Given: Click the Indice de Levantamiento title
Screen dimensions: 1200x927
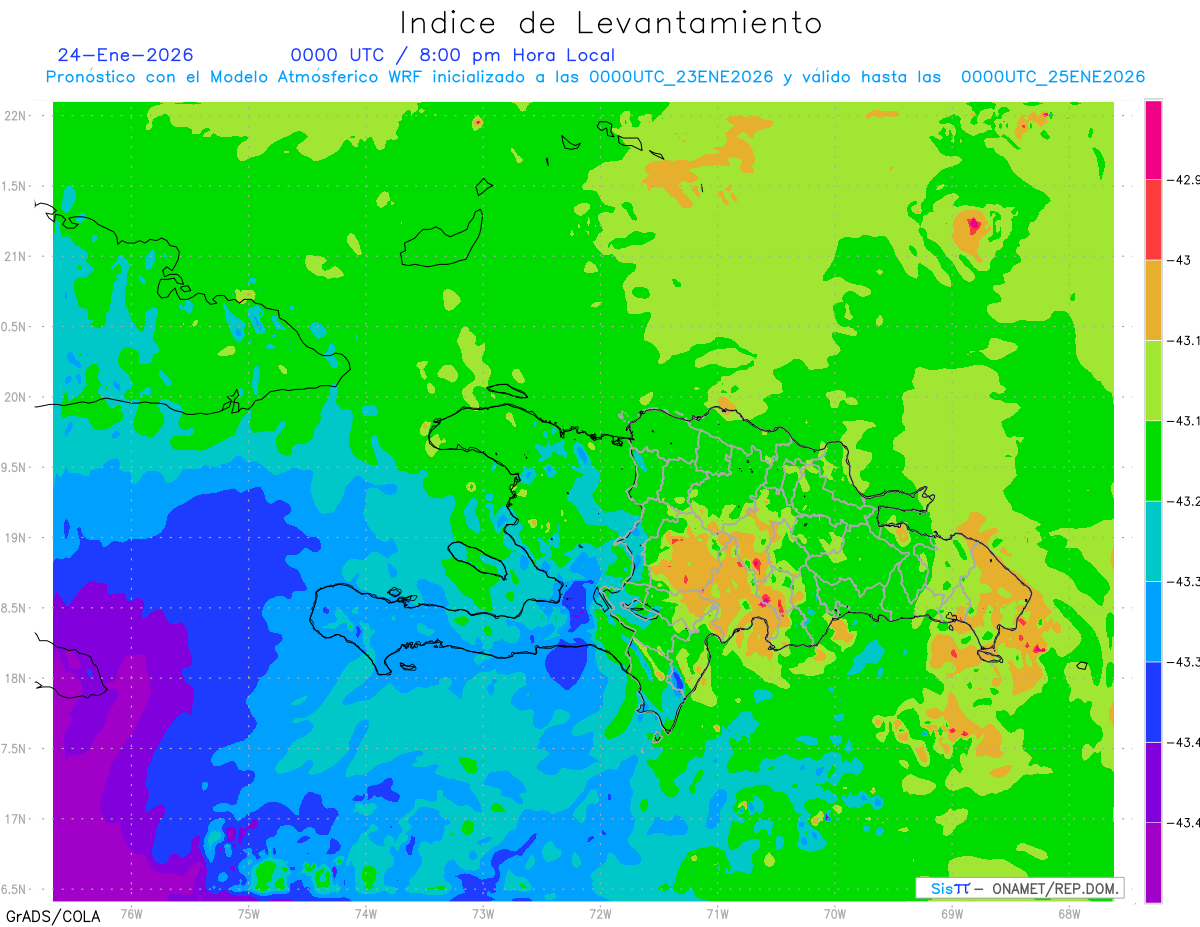Looking at the screenshot, I should click(610, 22).
